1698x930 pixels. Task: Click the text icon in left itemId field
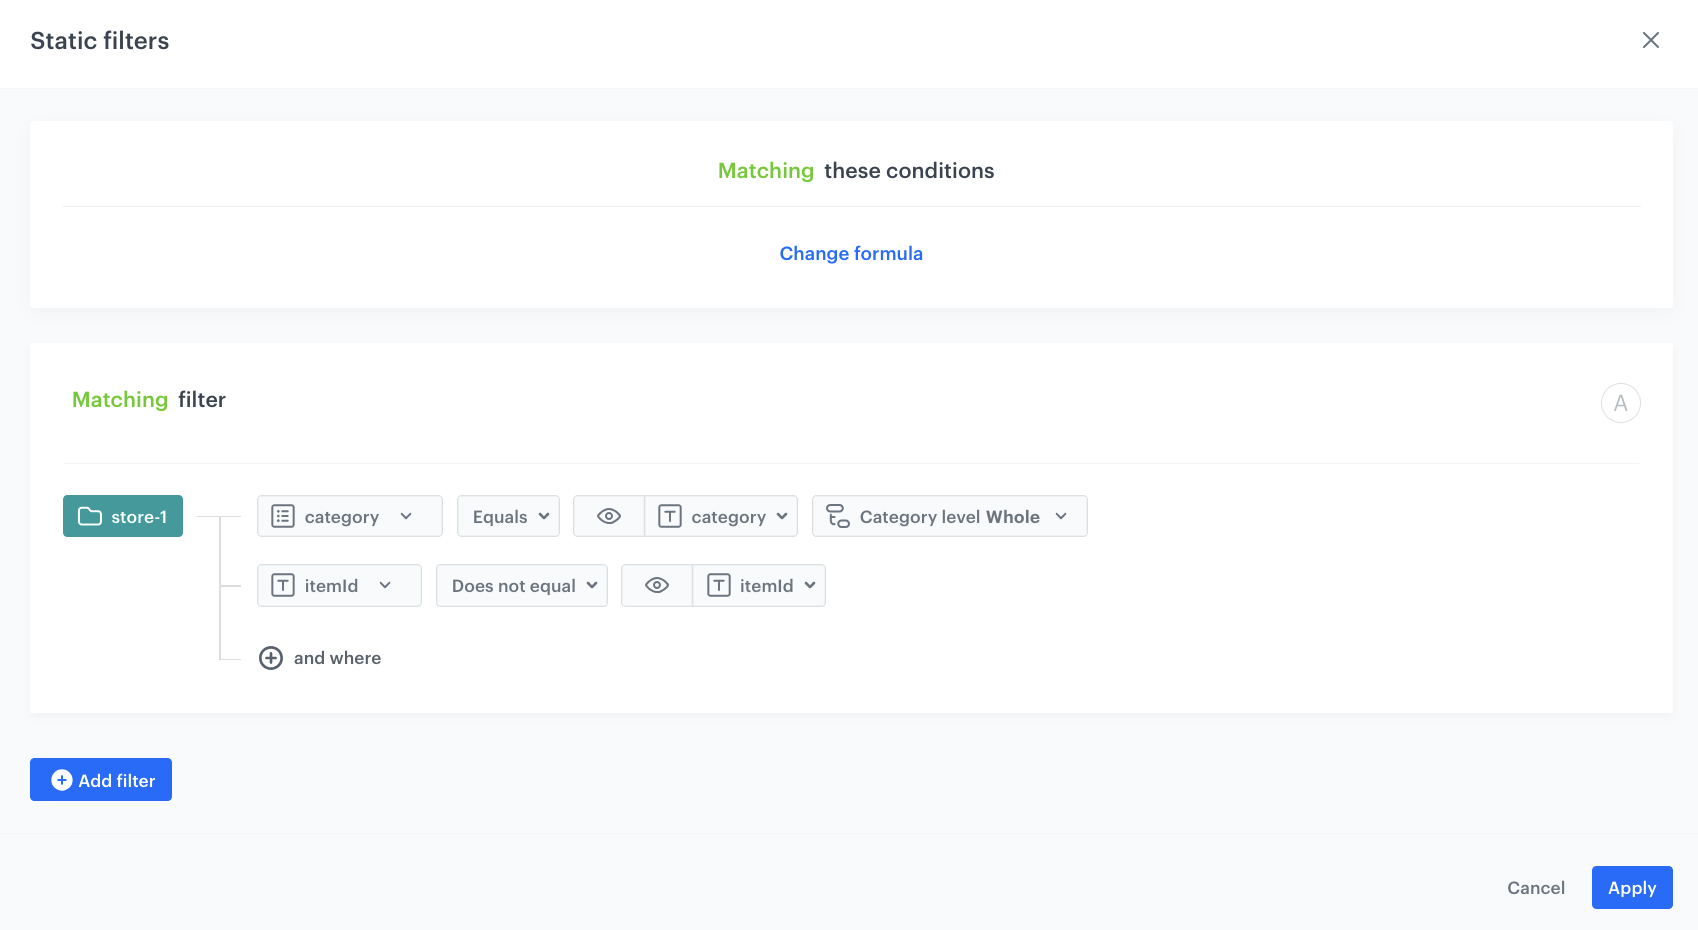[x=283, y=585]
